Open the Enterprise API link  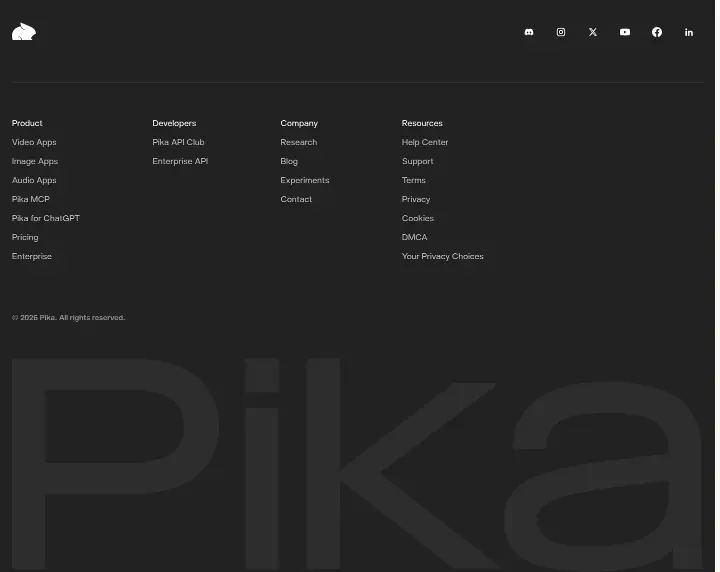click(180, 161)
